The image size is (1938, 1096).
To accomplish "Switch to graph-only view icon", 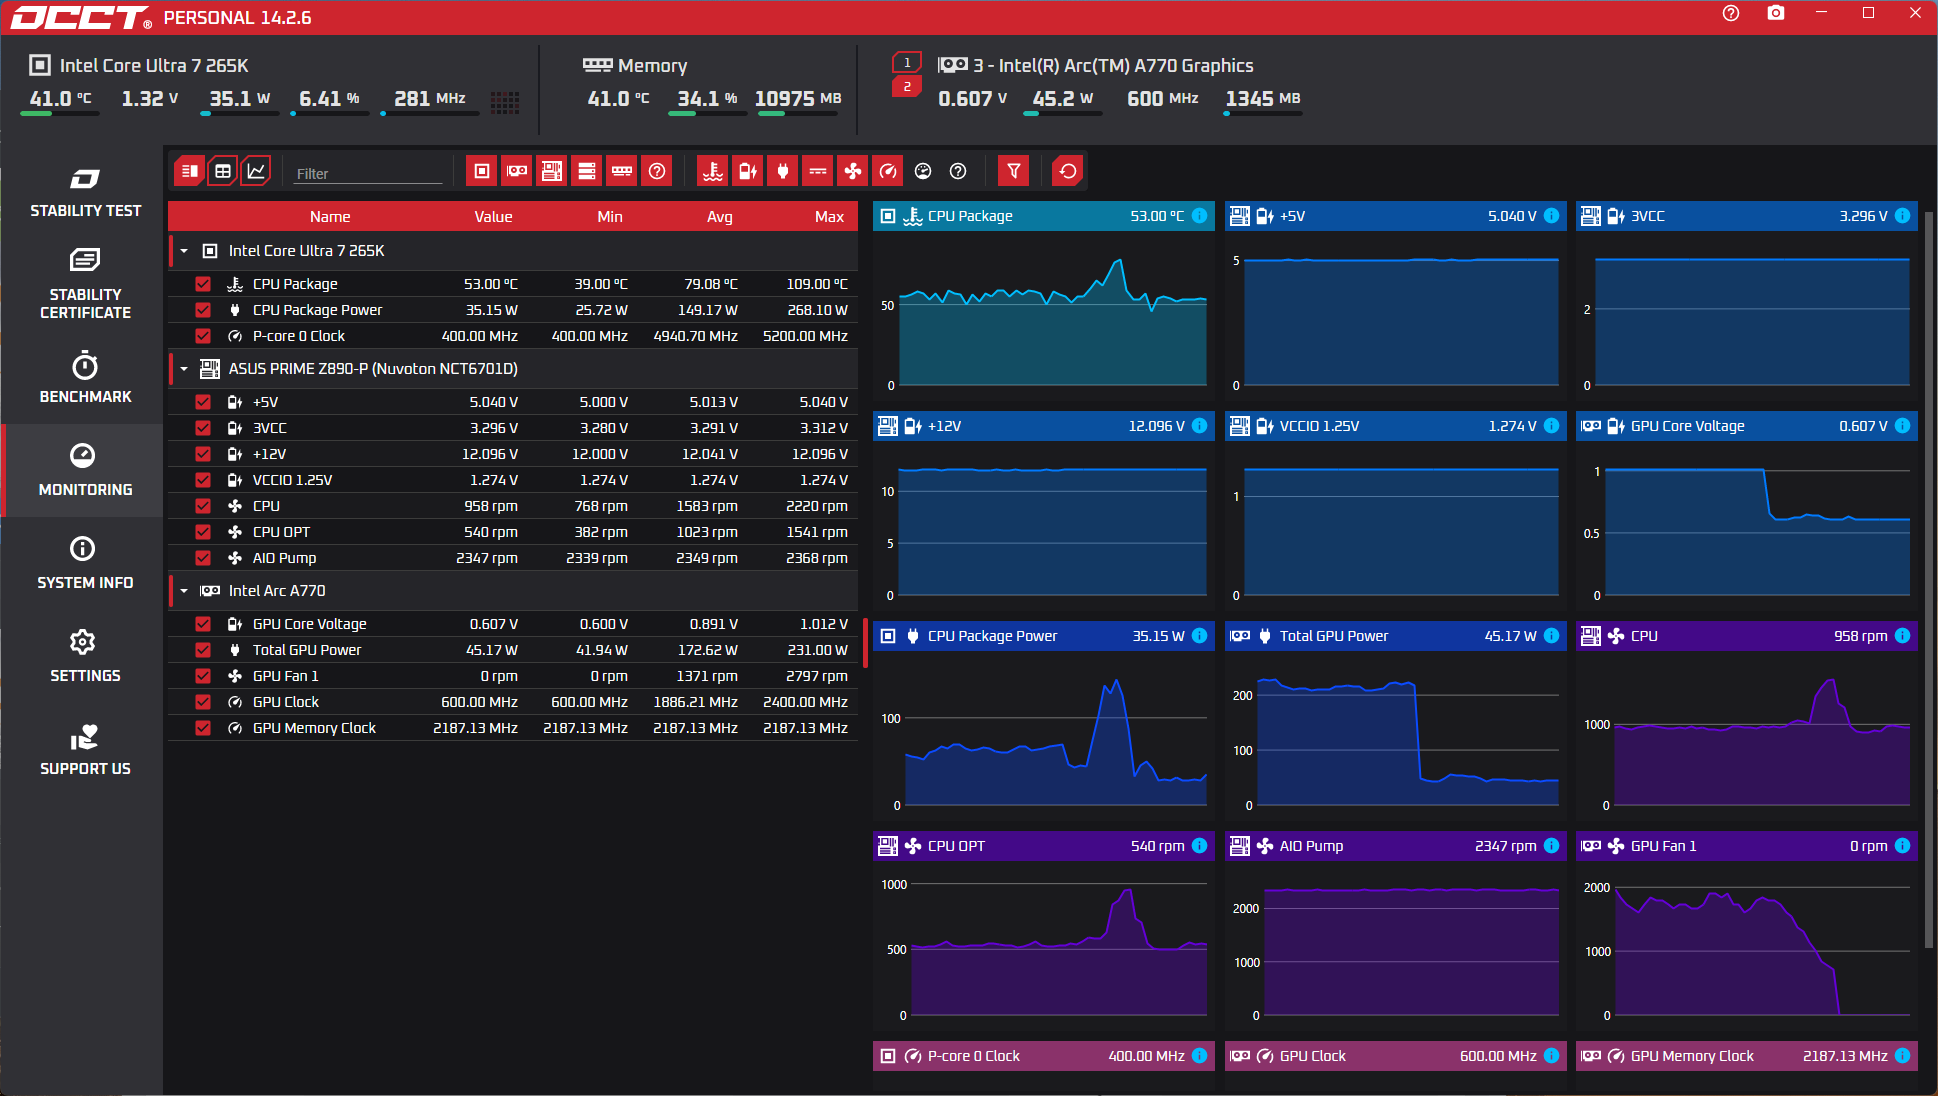I will click(256, 171).
